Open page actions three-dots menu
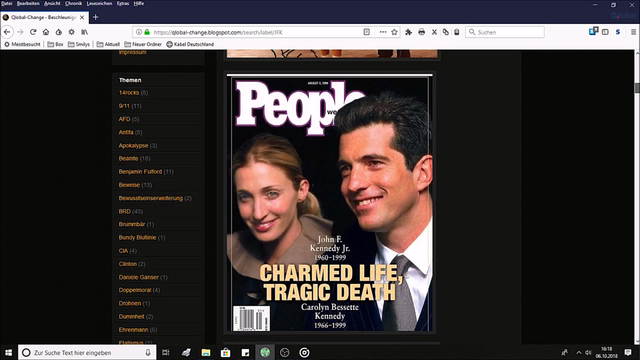Viewport: 640px width, 360px height. pos(382,32)
